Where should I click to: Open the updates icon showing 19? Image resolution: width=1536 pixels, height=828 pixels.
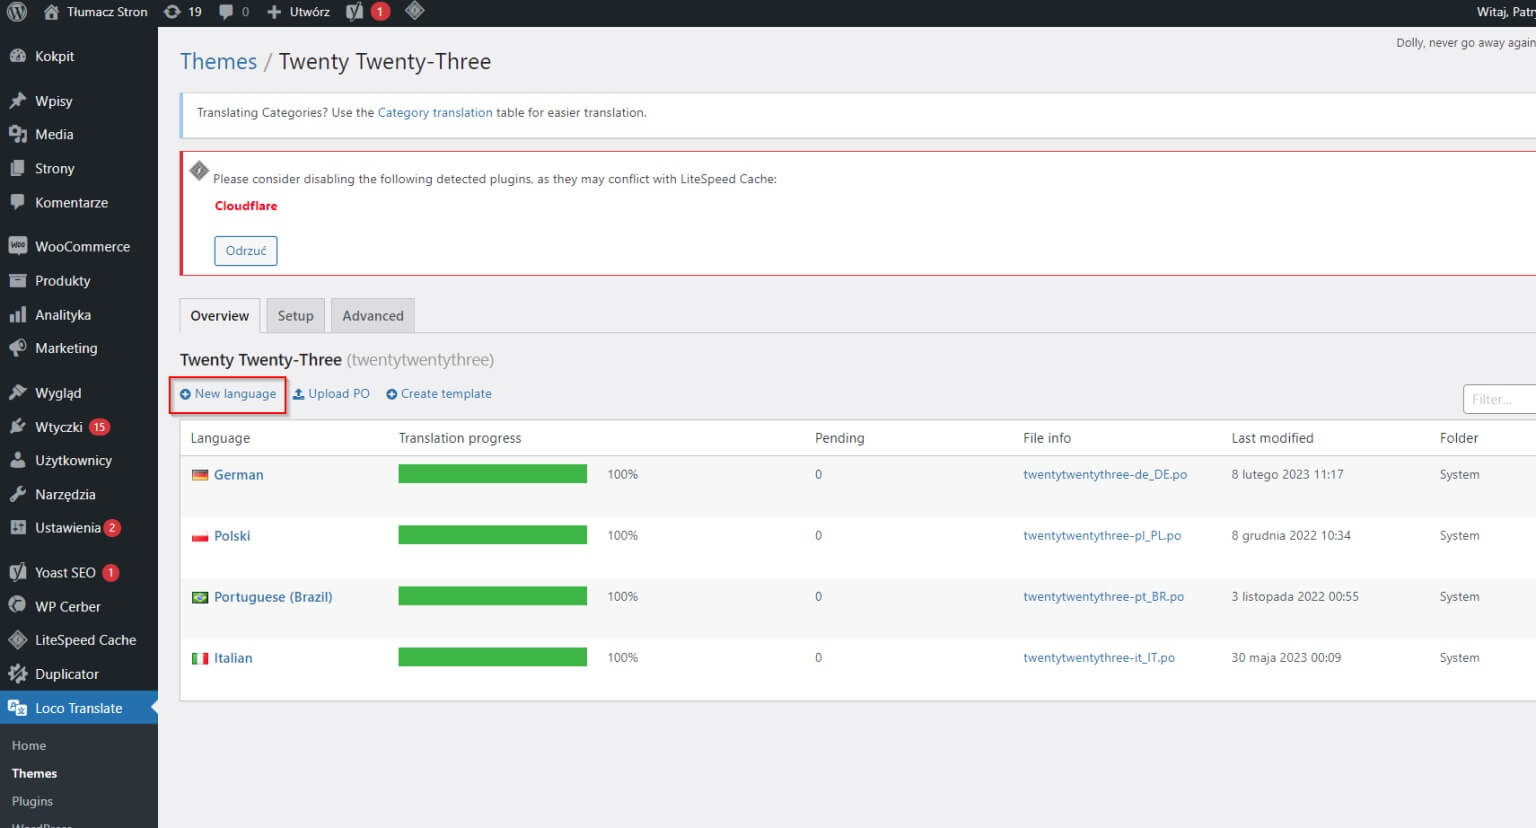[172, 12]
